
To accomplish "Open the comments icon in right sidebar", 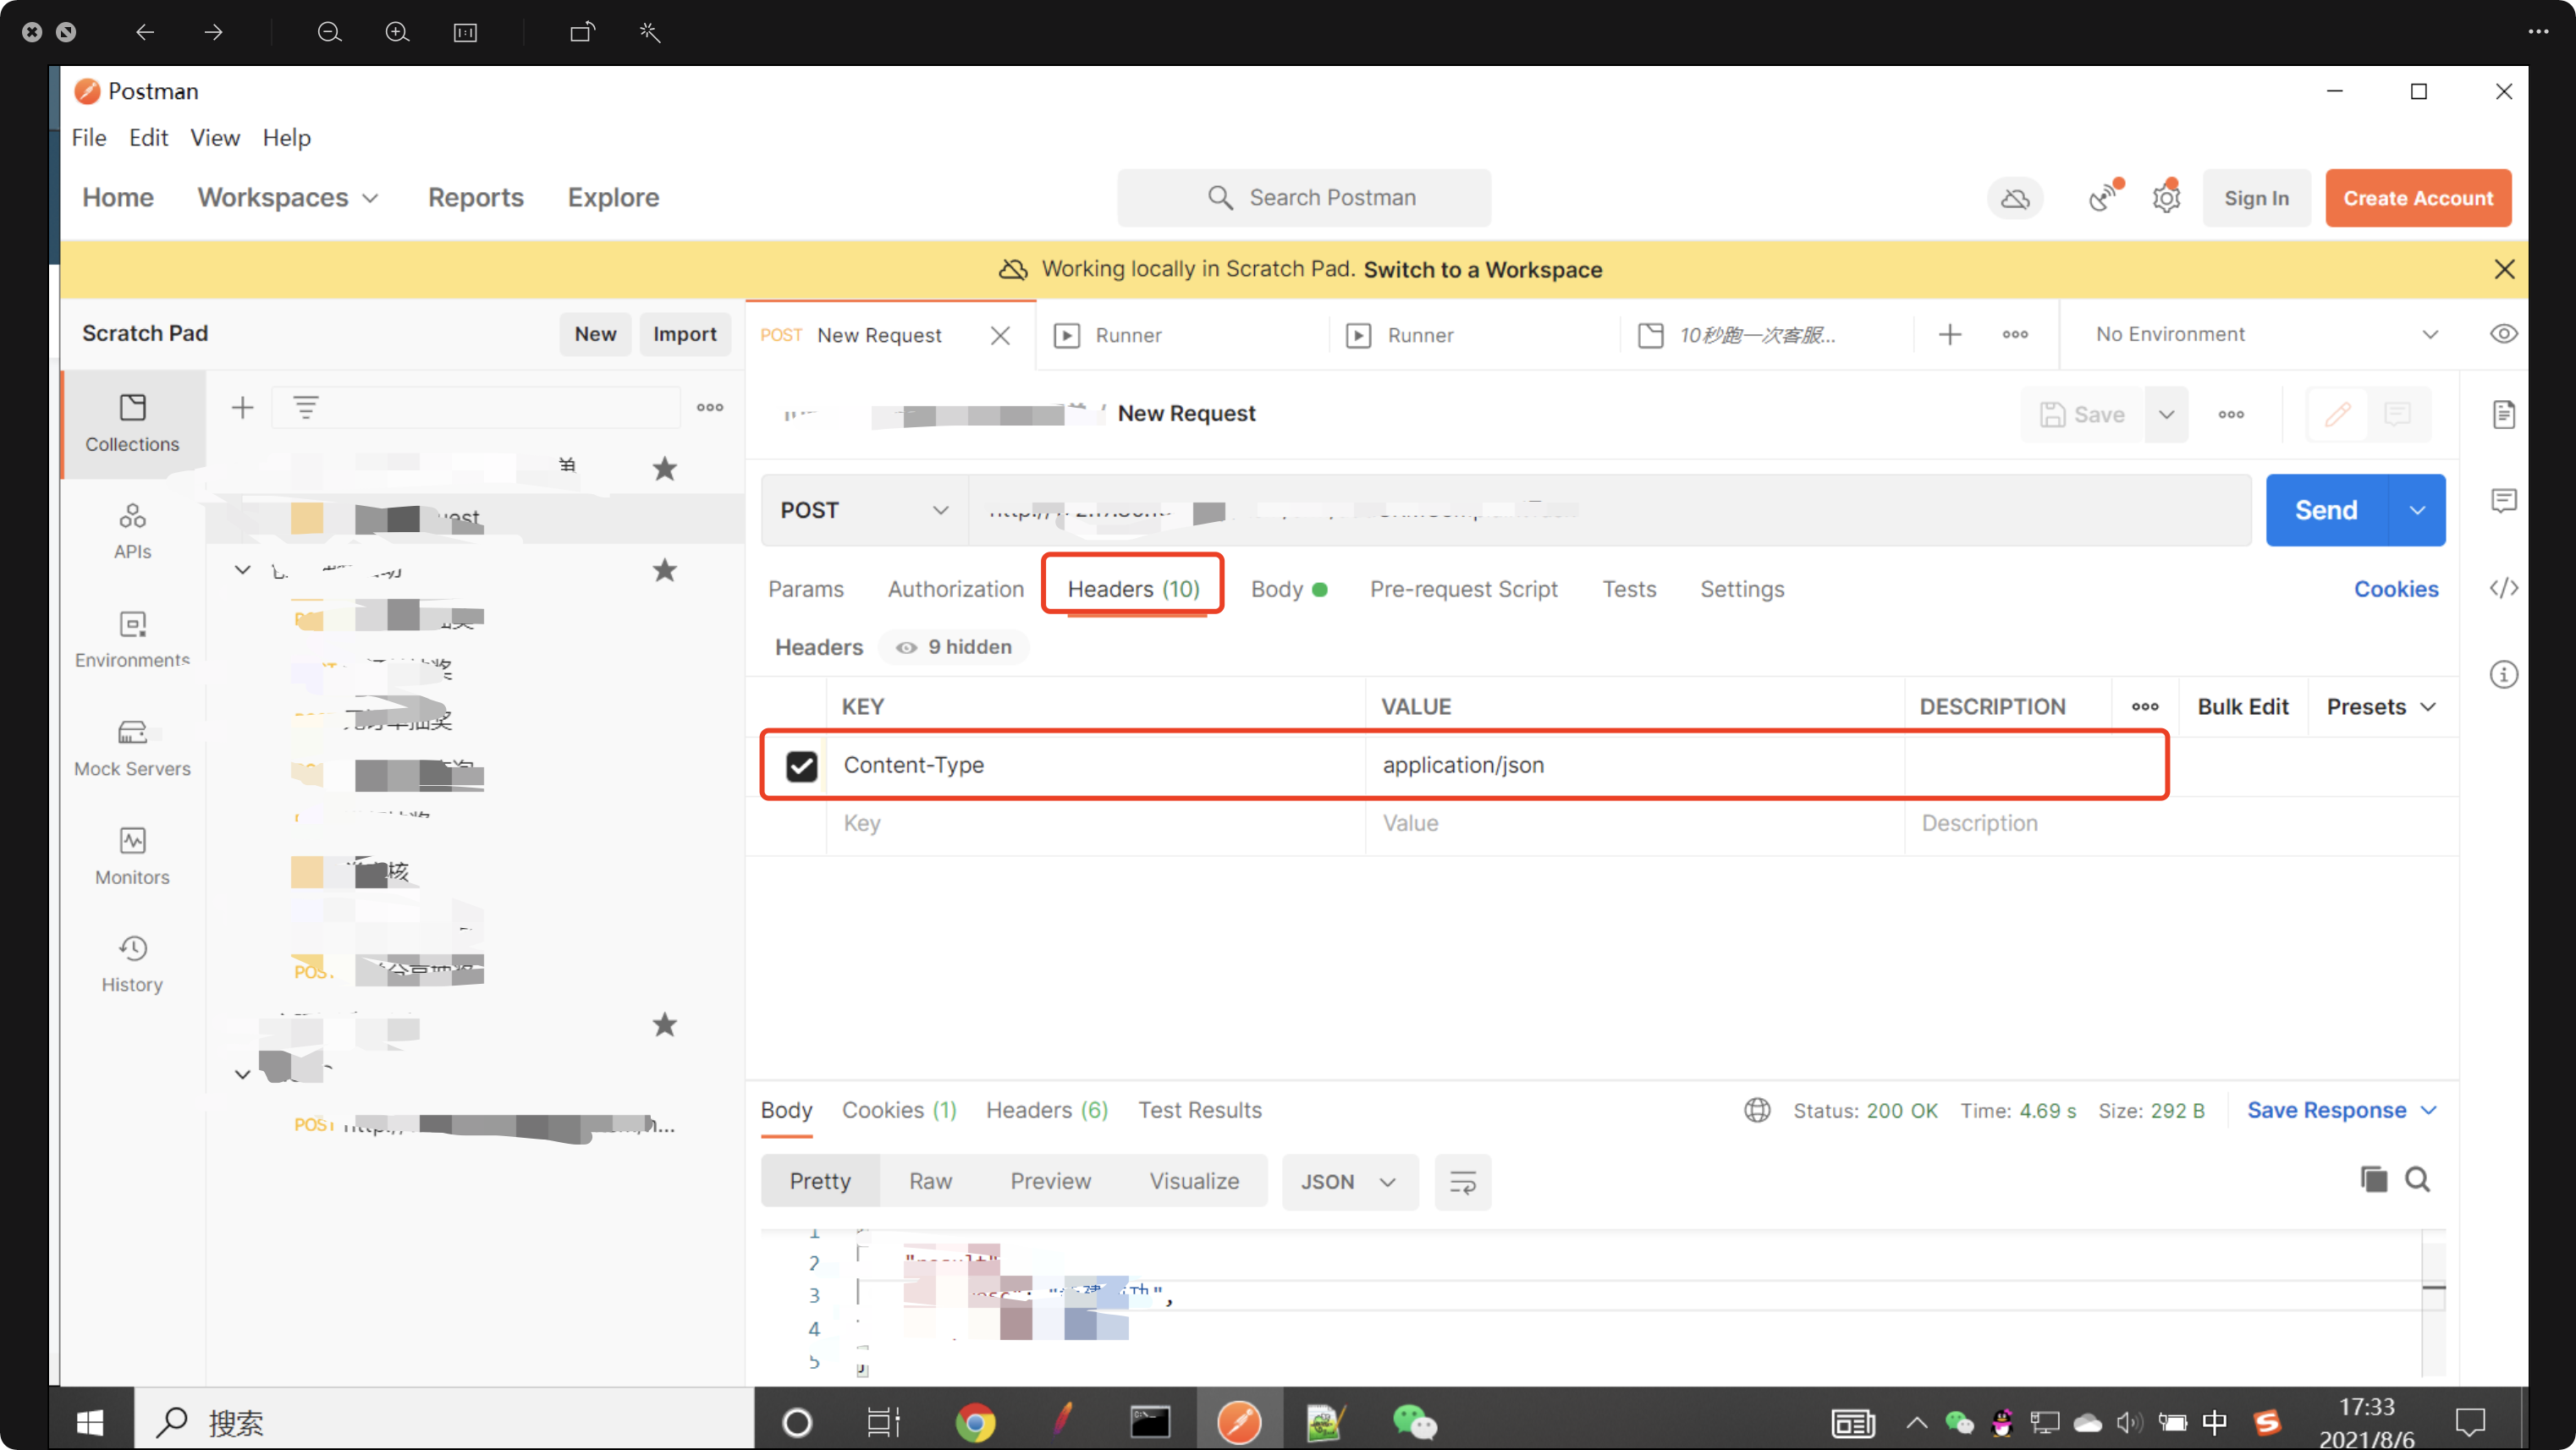I will (x=2503, y=500).
